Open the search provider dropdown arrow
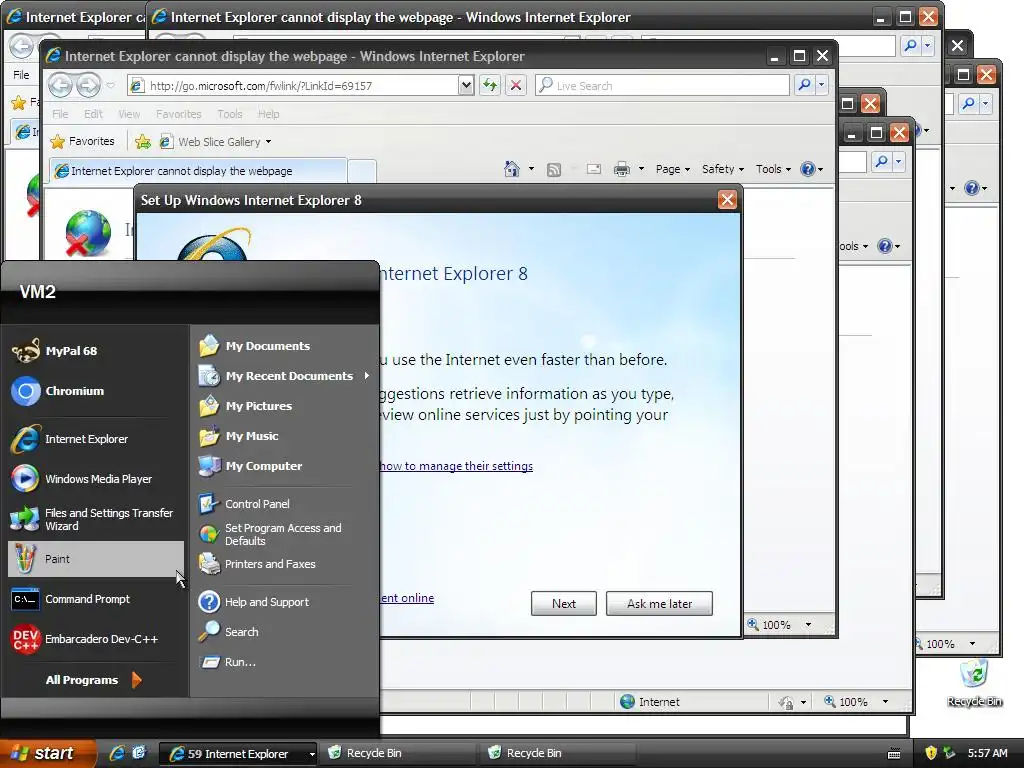This screenshot has height=768, width=1024. click(822, 85)
